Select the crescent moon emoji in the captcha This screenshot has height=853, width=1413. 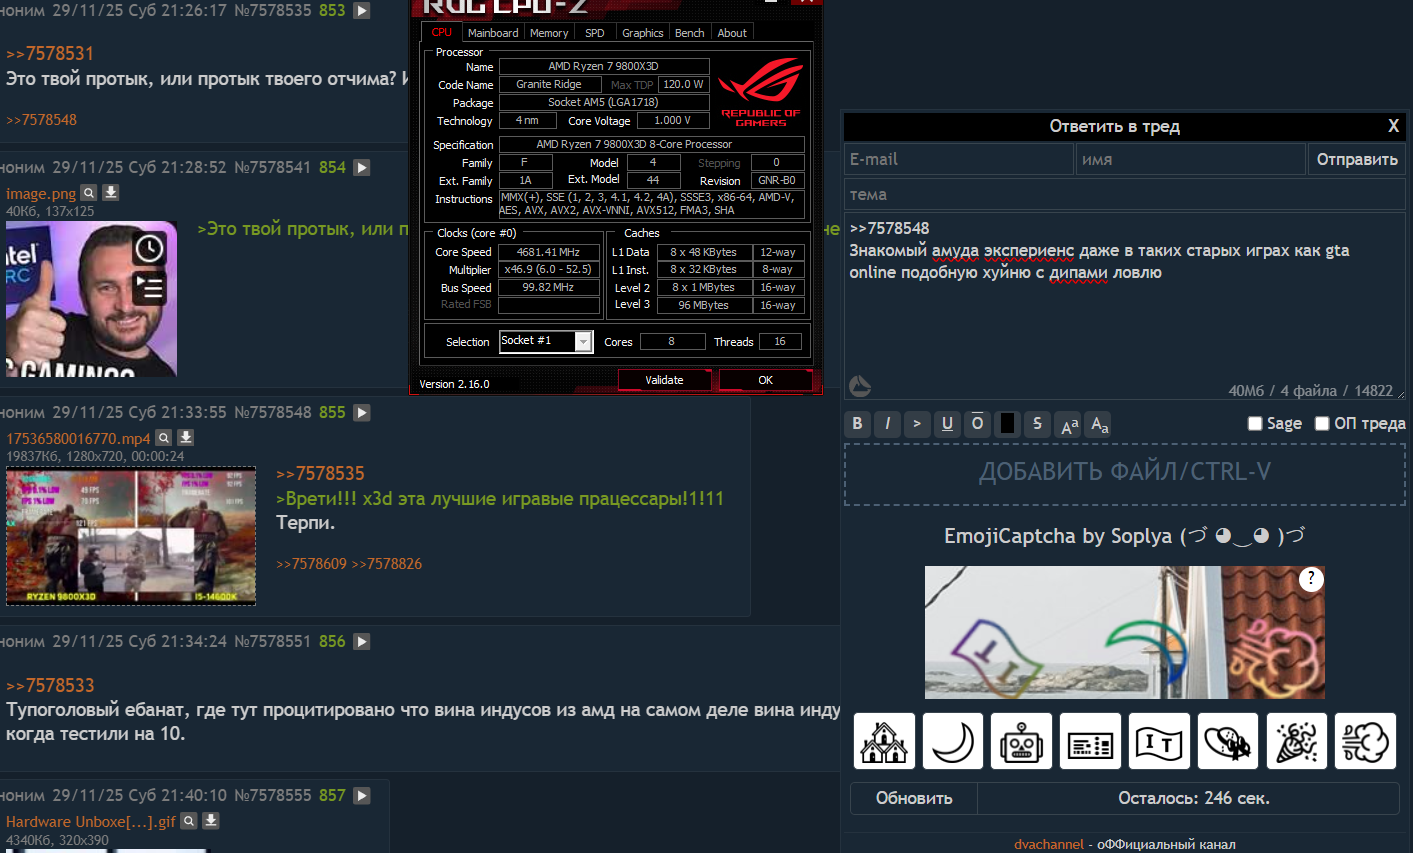click(x=953, y=741)
